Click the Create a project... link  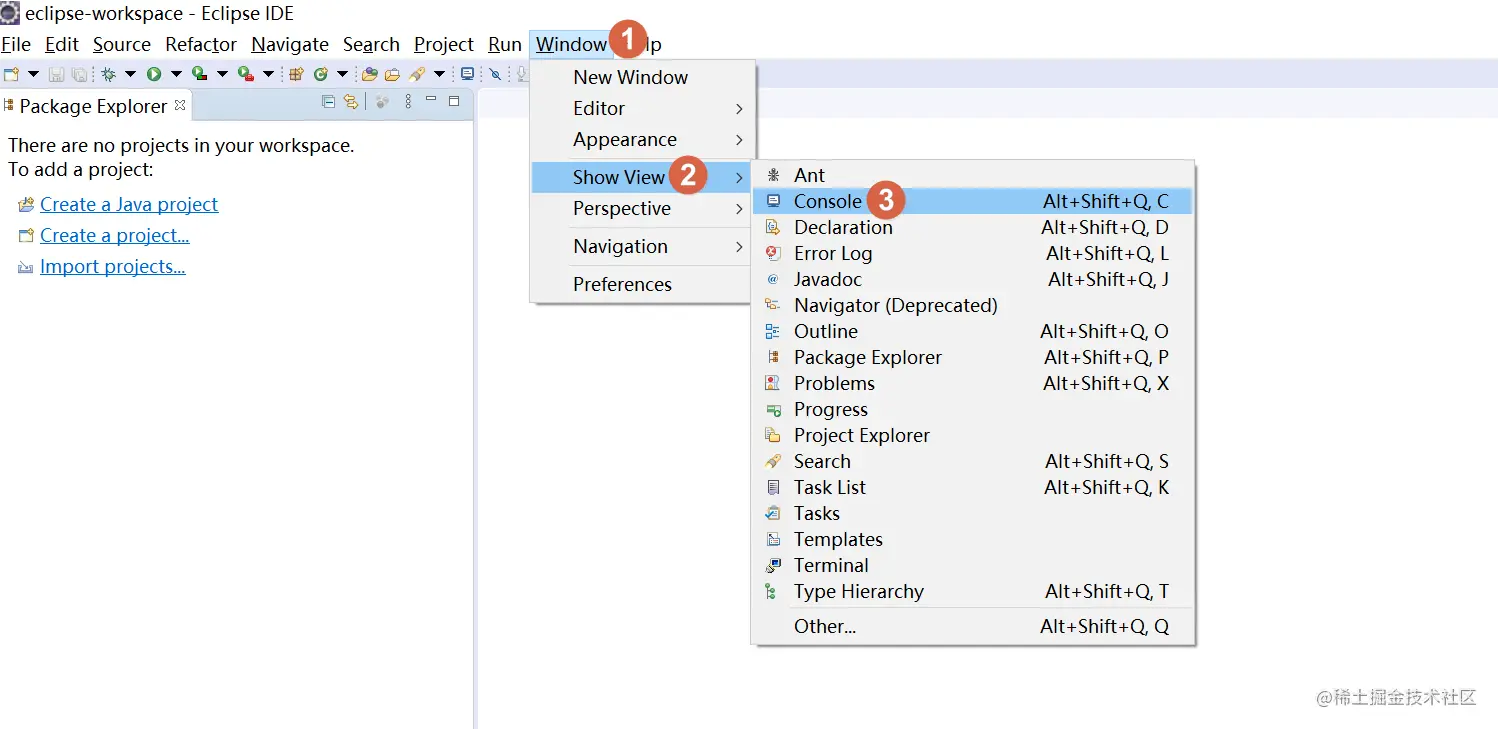pyautogui.click(x=115, y=235)
